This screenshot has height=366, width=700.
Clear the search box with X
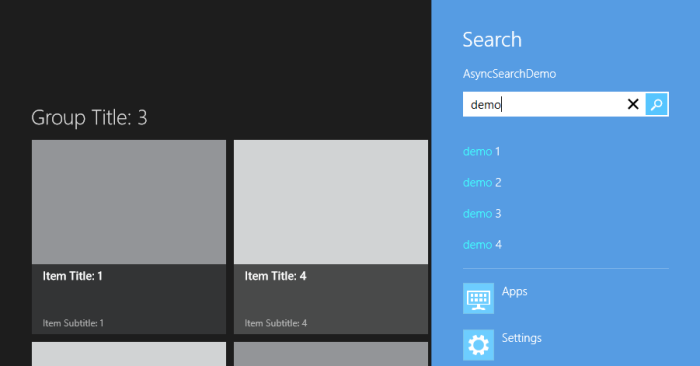[x=633, y=104]
